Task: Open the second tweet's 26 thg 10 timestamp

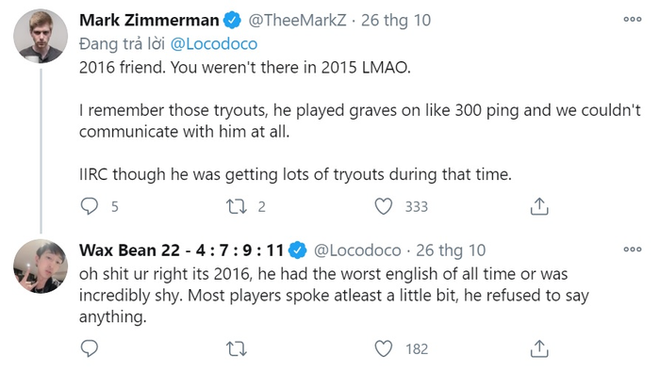Action: point(451,251)
